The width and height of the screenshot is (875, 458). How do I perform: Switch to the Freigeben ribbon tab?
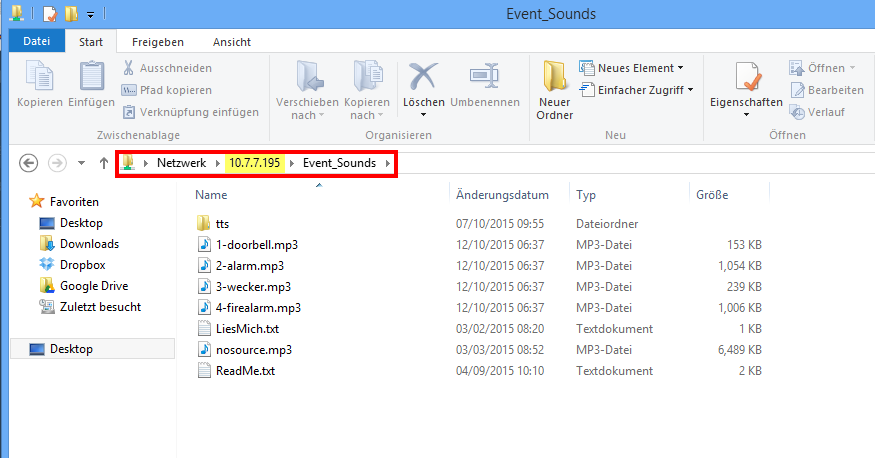click(x=157, y=42)
